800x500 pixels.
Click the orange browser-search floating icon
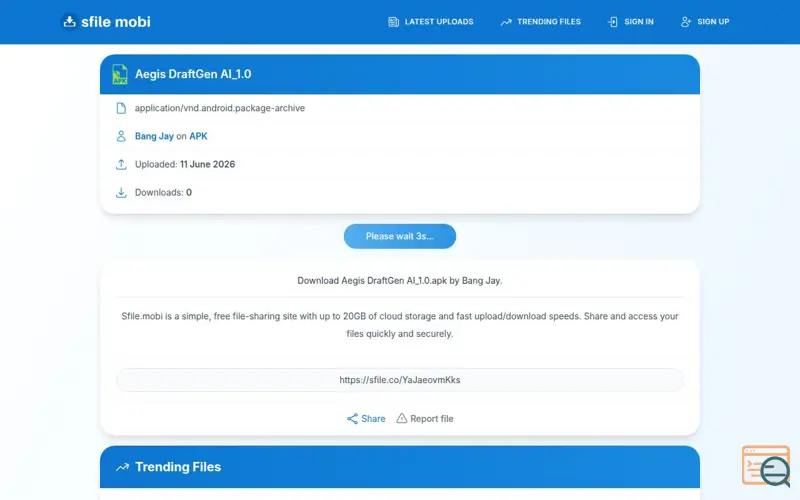(x=766, y=466)
